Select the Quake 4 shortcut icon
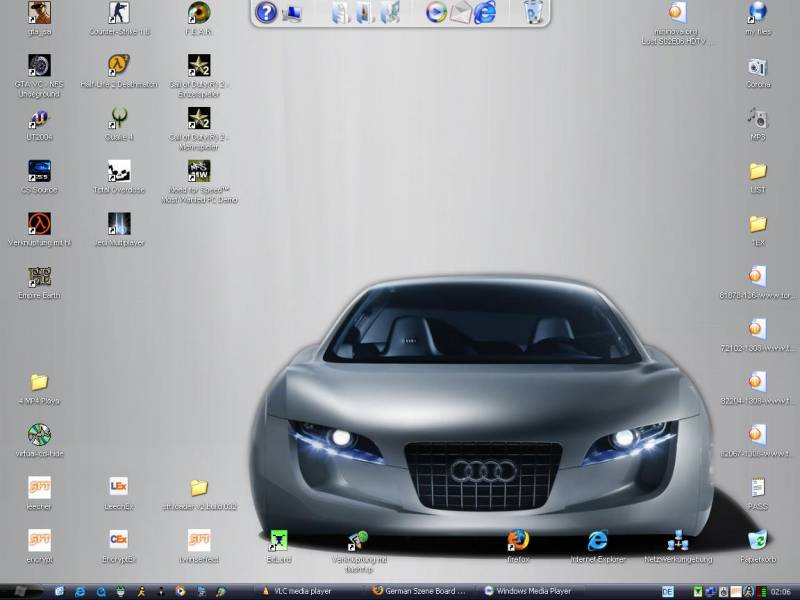800x600 pixels. (x=119, y=118)
